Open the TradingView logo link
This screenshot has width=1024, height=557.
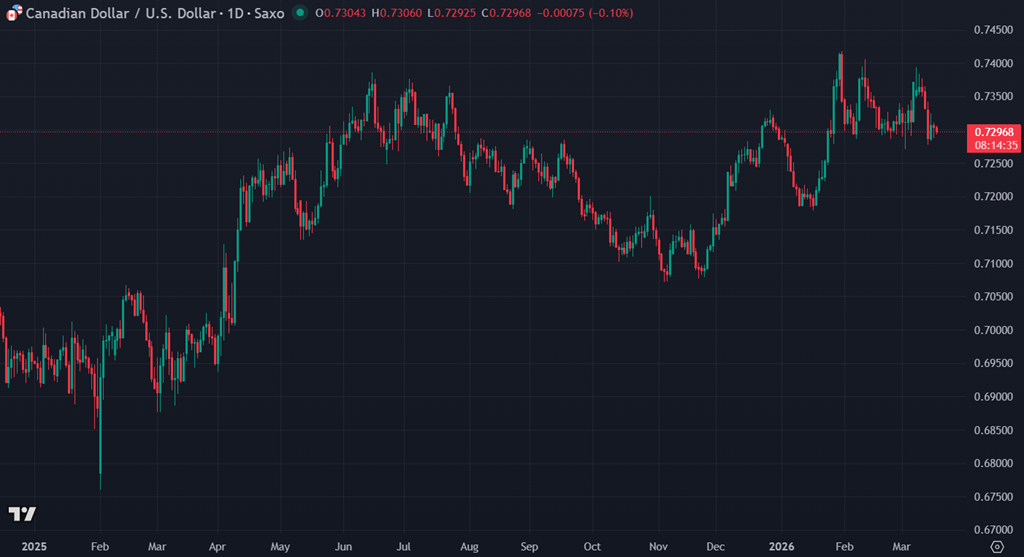tap(22, 514)
